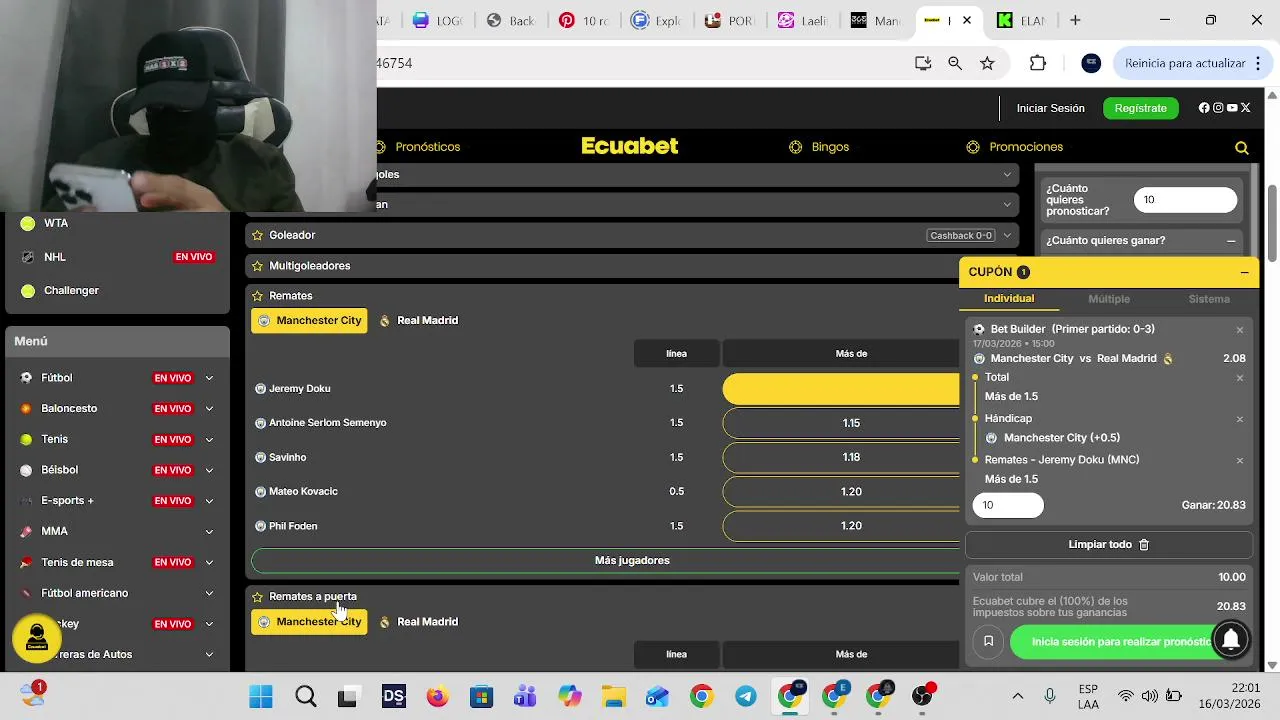The width and height of the screenshot is (1280, 720).
Task: Click the Iniciar Sesión link
Action: [x=1050, y=108]
